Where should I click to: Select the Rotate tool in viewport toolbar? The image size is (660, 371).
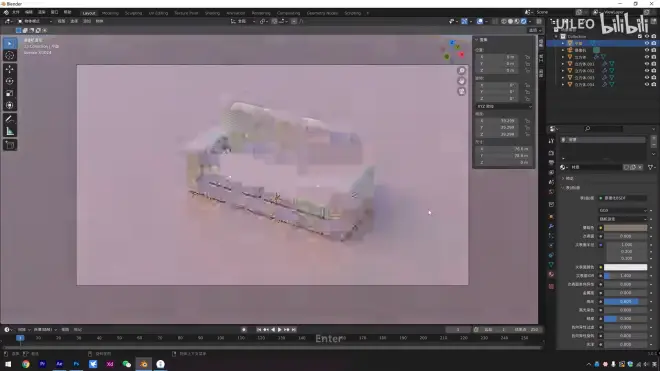click(x=10, y=81)
